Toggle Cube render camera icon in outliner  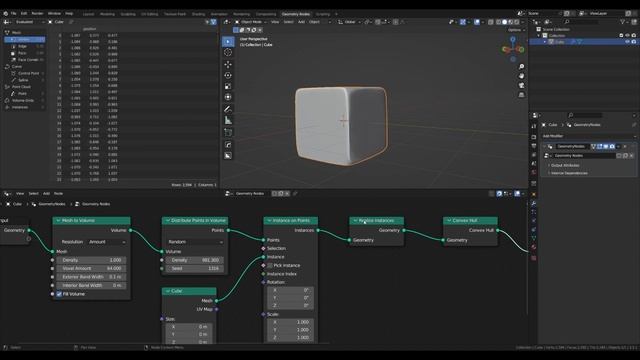pos(633,42)
